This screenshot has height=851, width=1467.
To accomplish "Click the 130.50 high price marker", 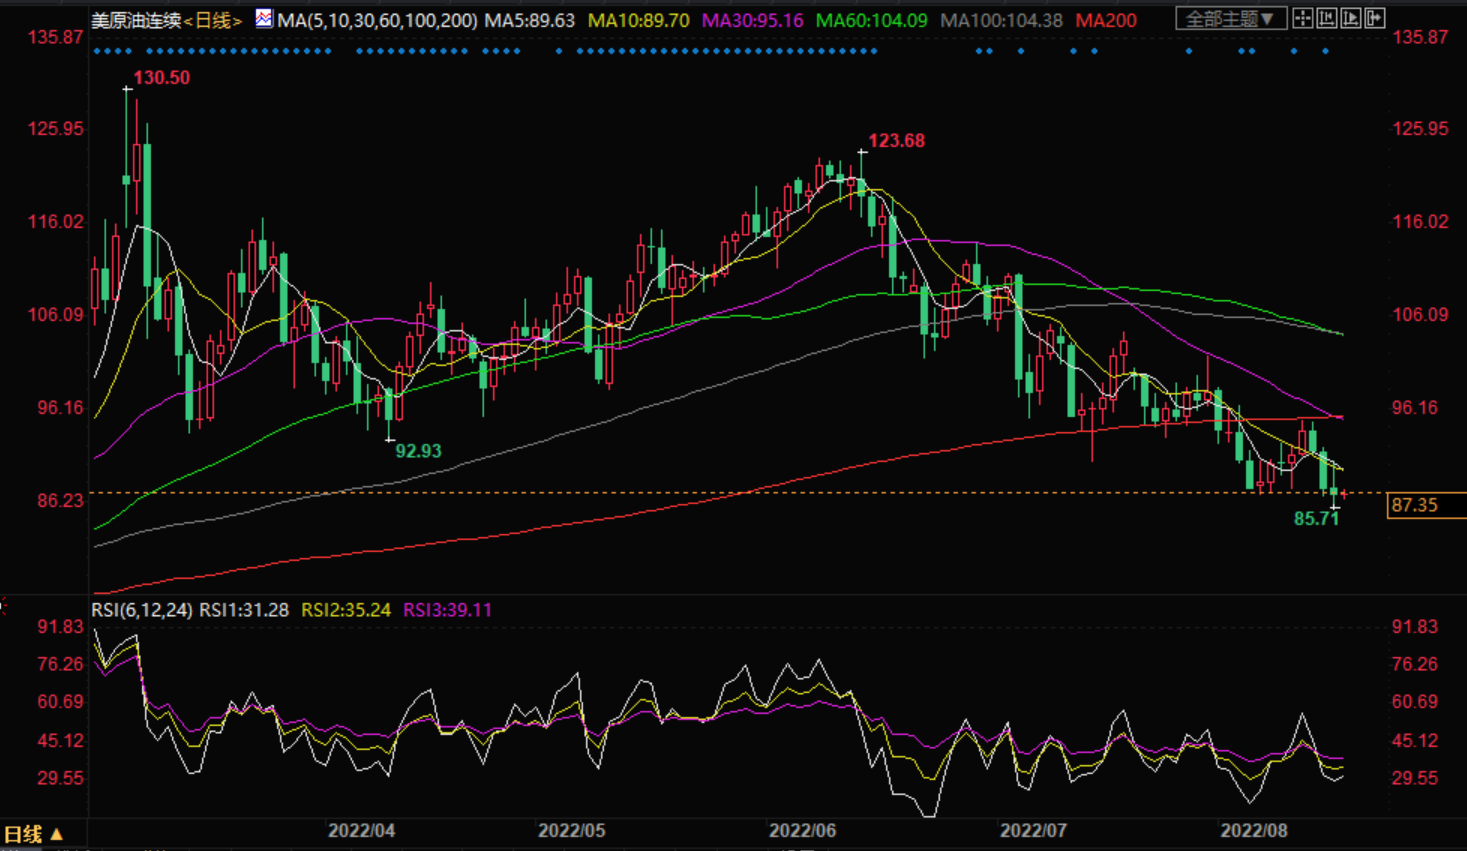I will (161, 78).
